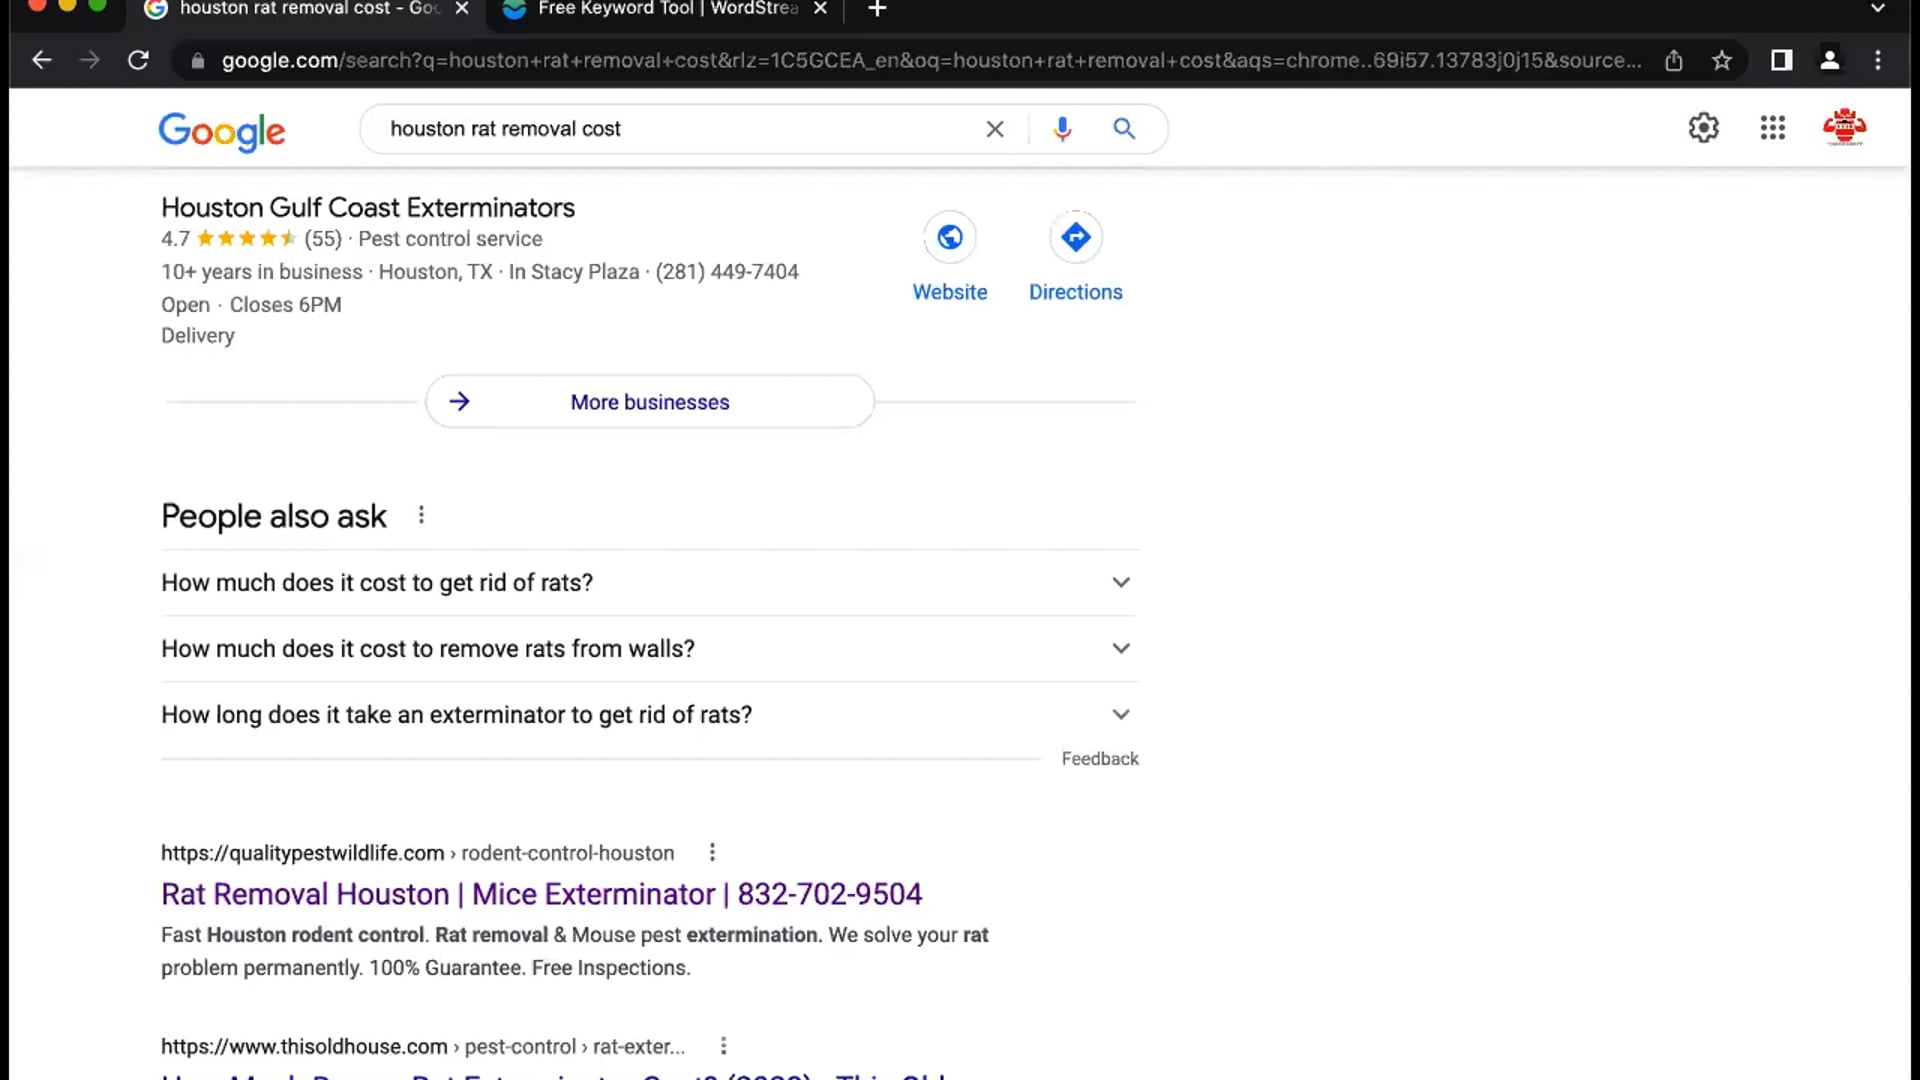Click the magnifier search button
Image resolution: width=1920 pixels, height=1080 pixels.
1124,129
